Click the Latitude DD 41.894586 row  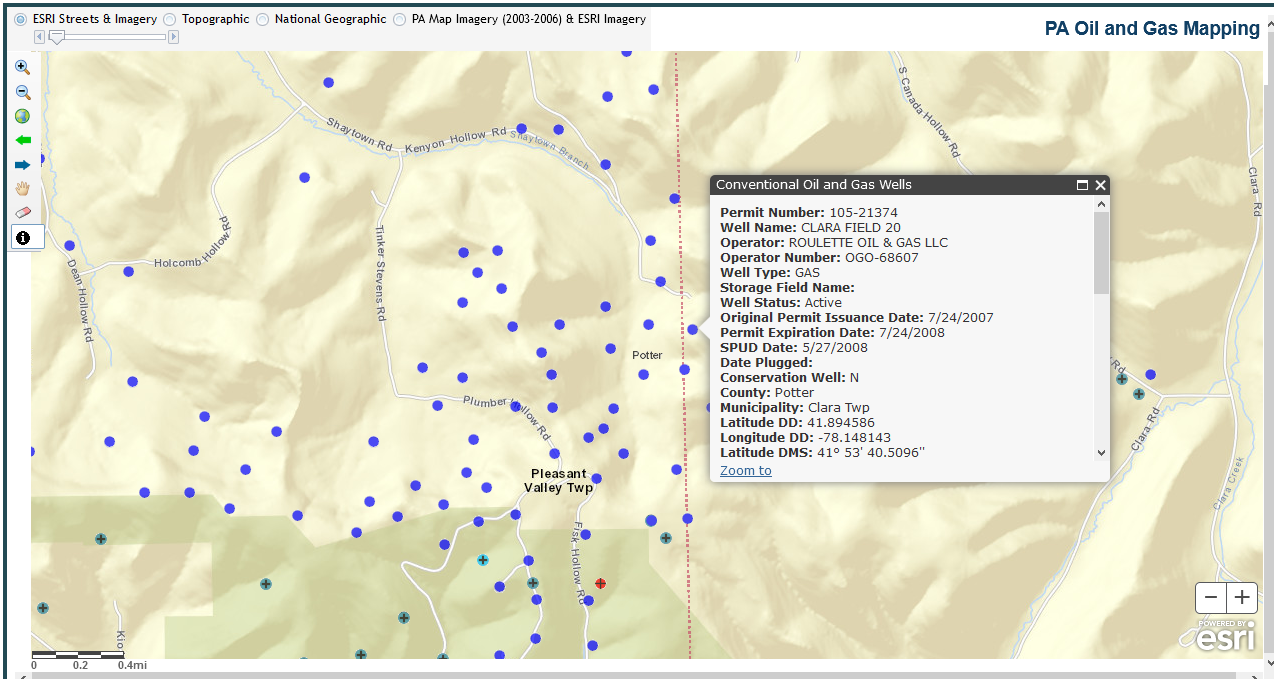tap(797, 422)
